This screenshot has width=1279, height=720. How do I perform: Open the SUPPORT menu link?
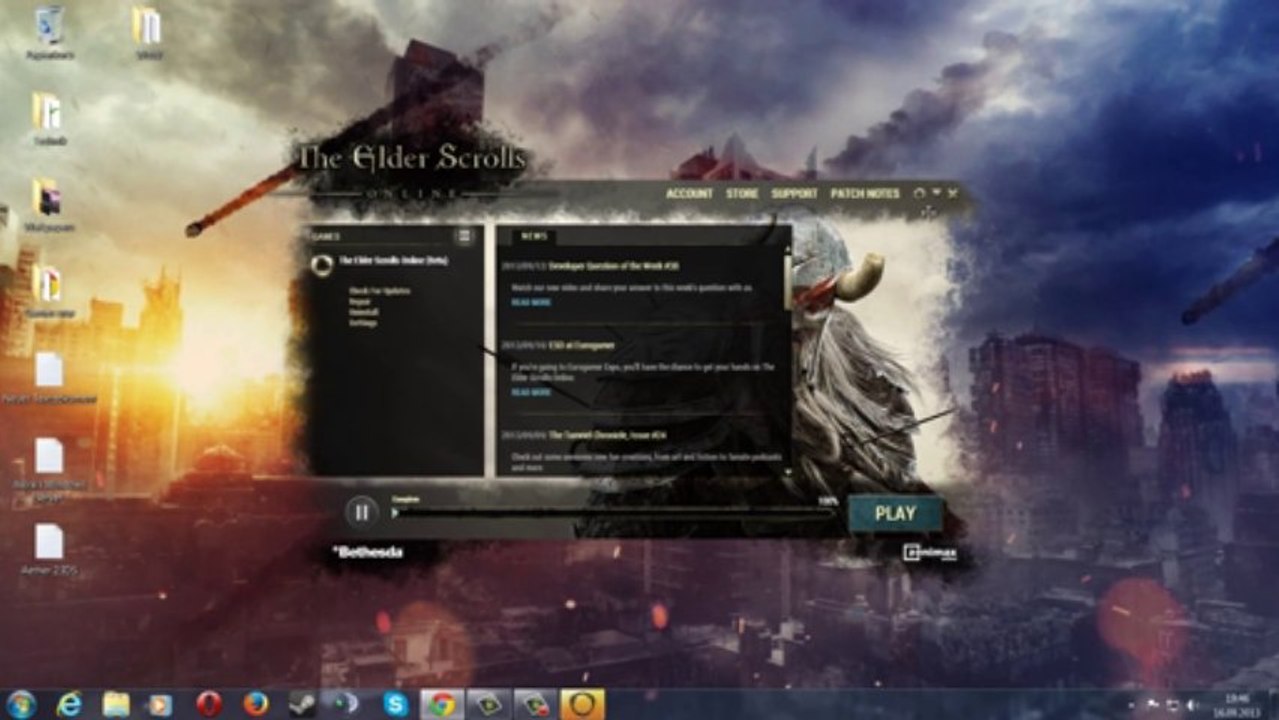(x=794, y=193)
